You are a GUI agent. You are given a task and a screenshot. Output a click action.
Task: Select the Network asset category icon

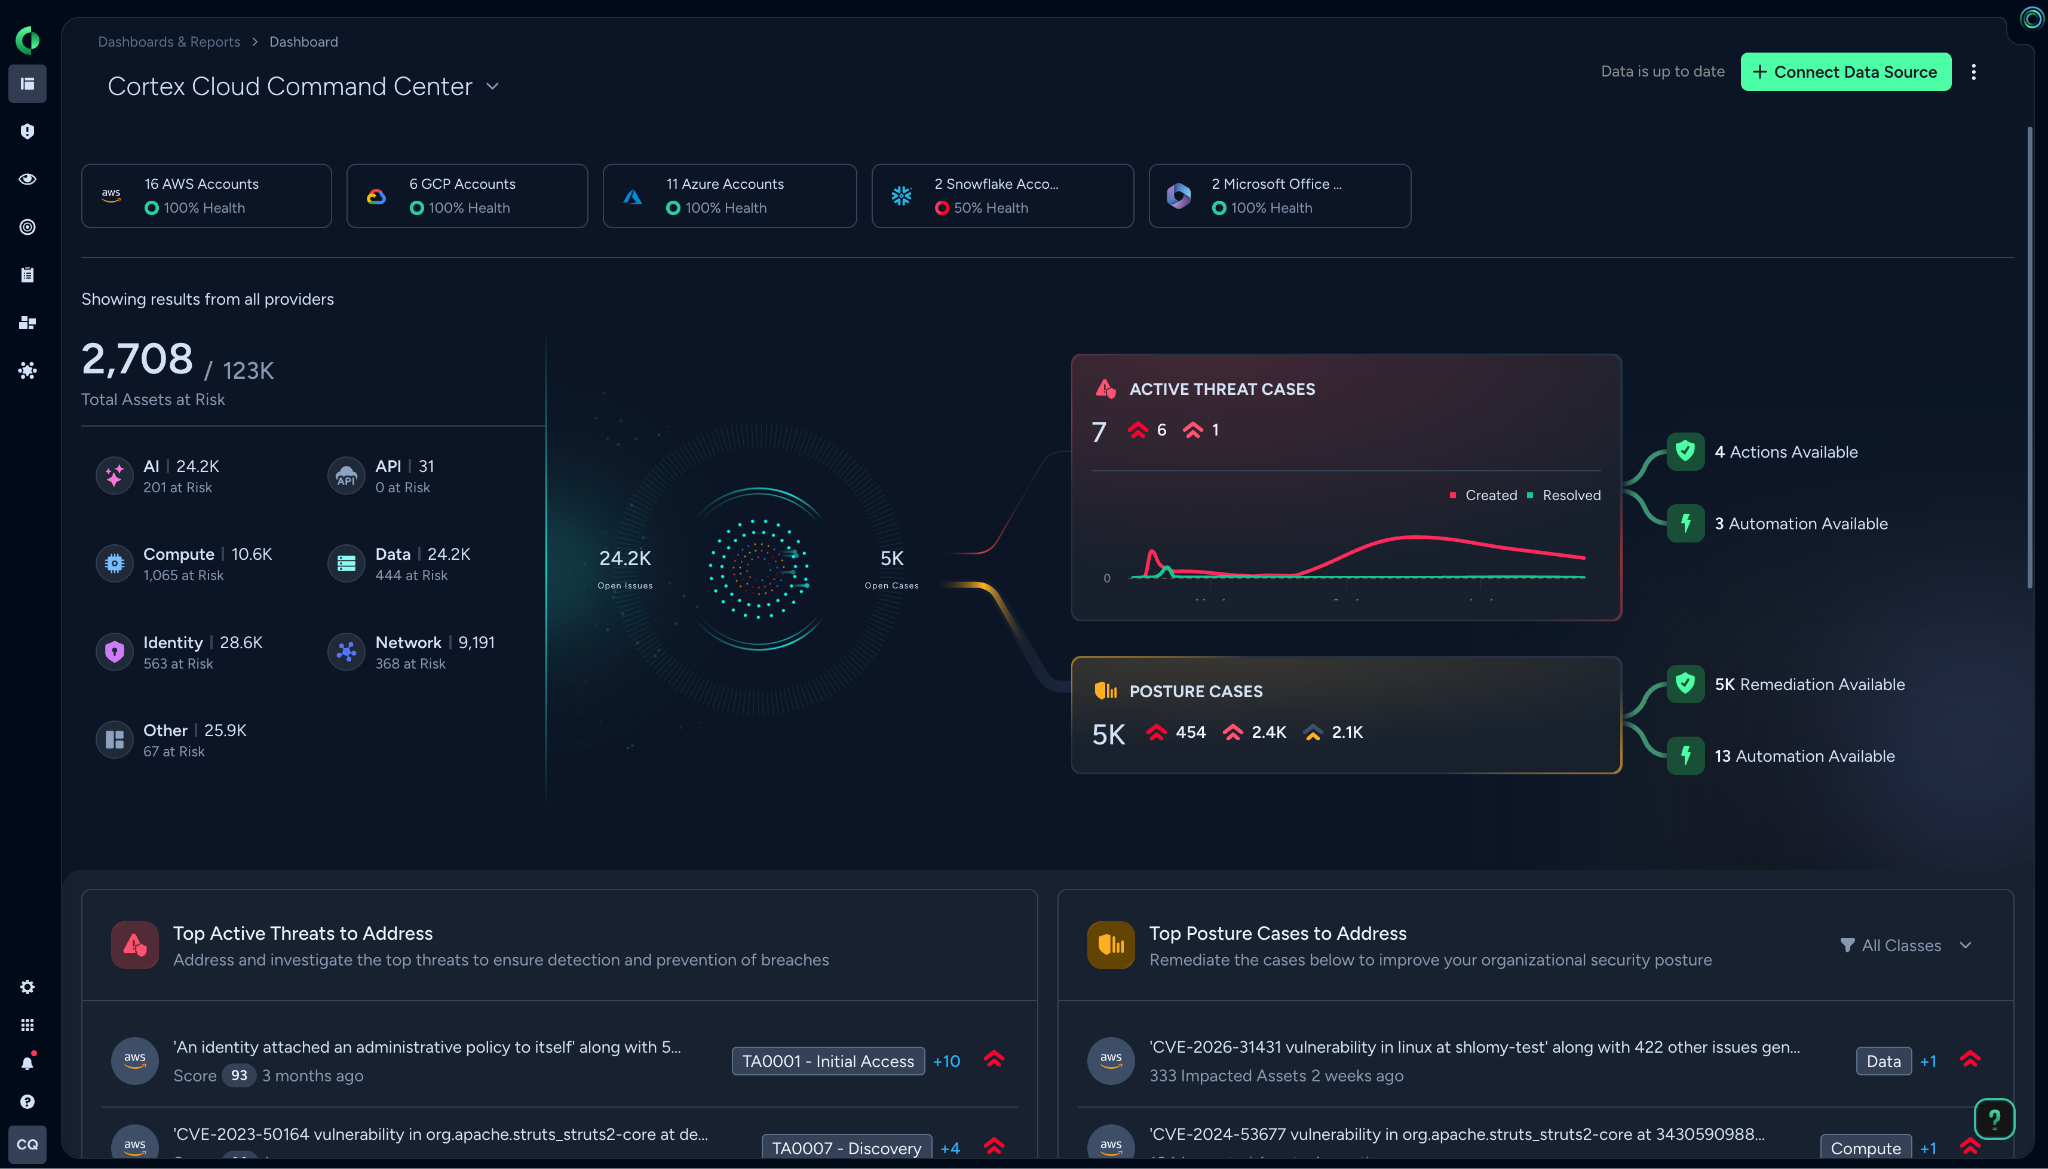(346, 652)
